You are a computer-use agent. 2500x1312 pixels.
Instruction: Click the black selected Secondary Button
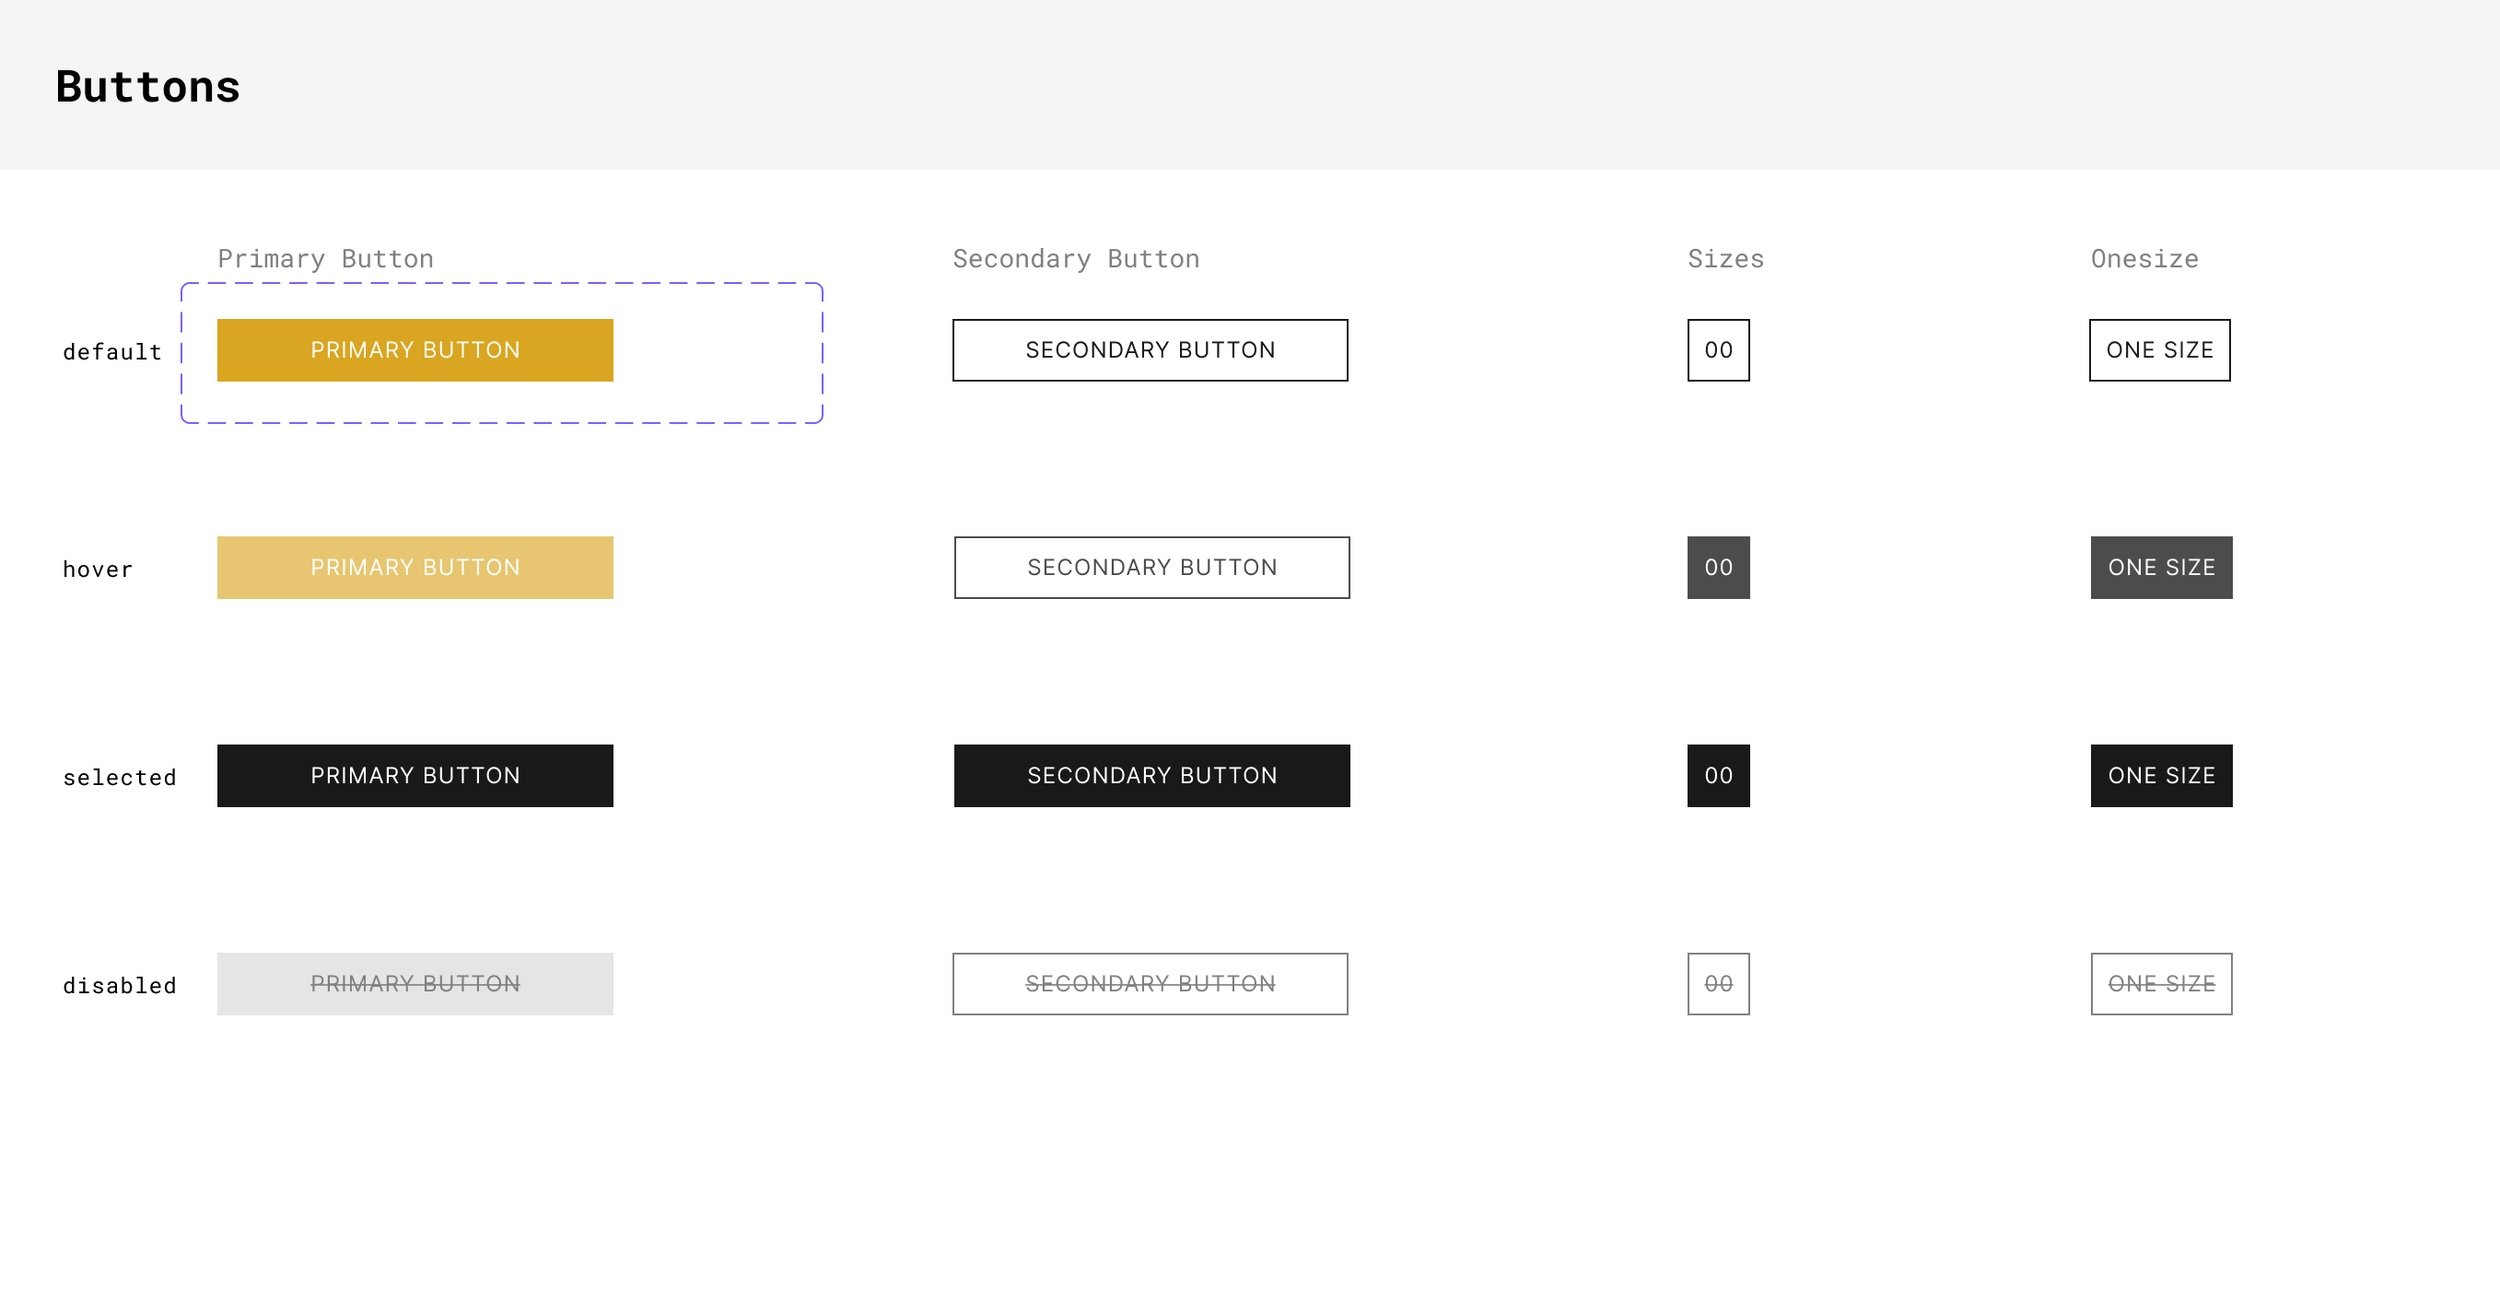1152,775
